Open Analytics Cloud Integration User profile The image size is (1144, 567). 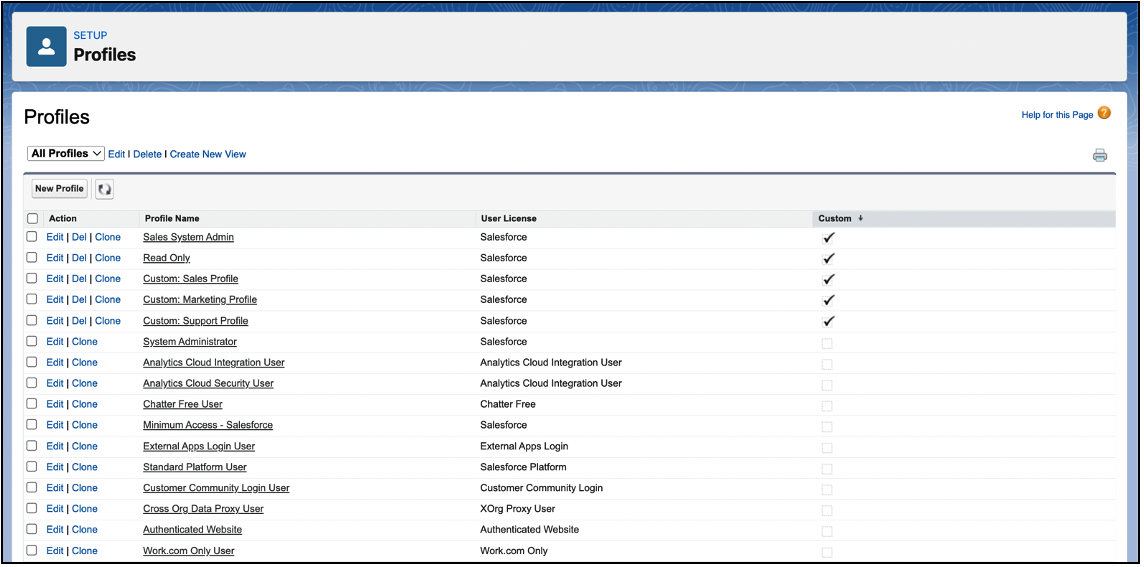pyautogui.click(x=214, y=363)
